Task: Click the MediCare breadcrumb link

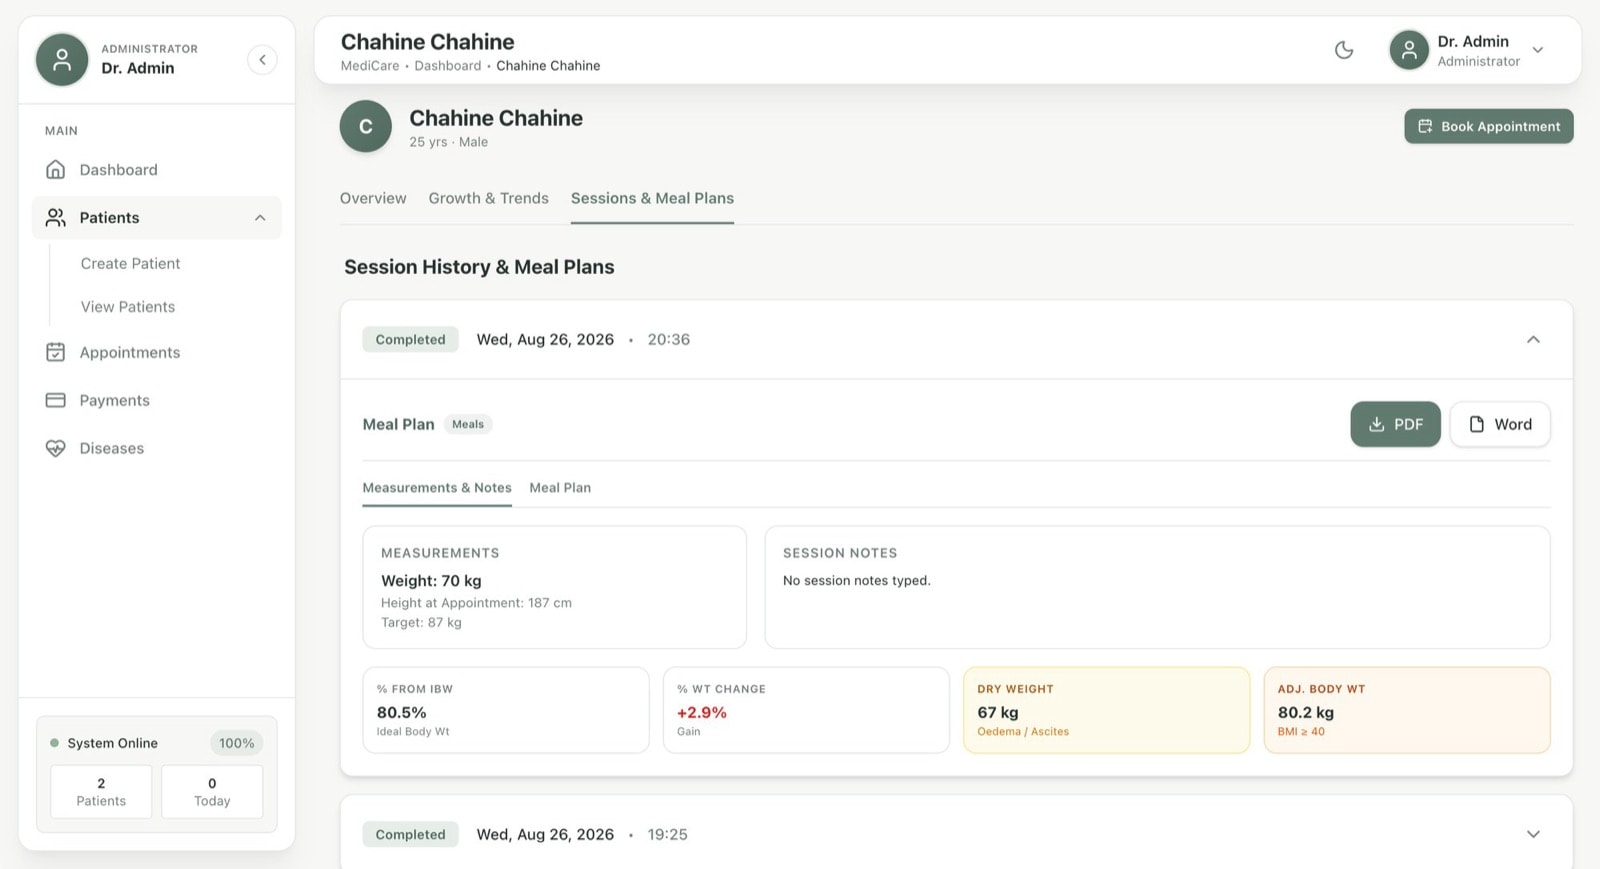Action: click(x=370, y=66)
